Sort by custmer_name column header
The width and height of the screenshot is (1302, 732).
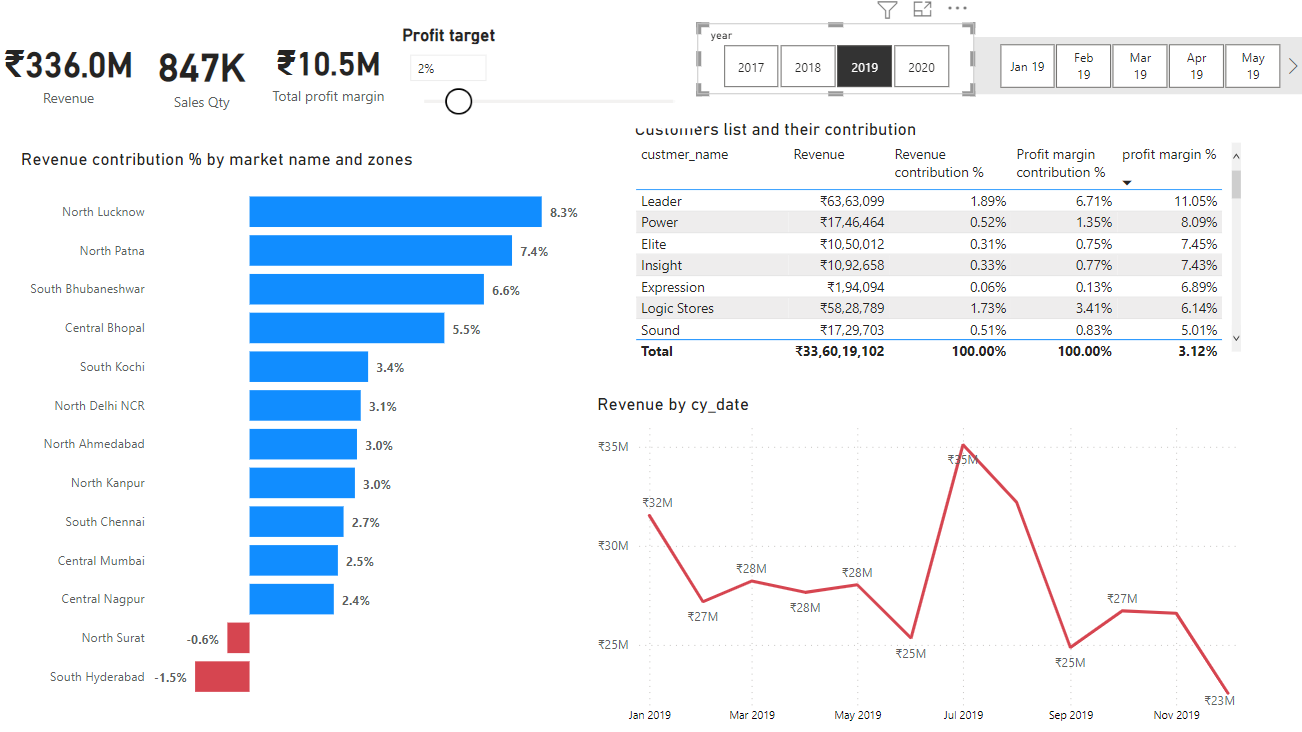[x=684, y=155]
